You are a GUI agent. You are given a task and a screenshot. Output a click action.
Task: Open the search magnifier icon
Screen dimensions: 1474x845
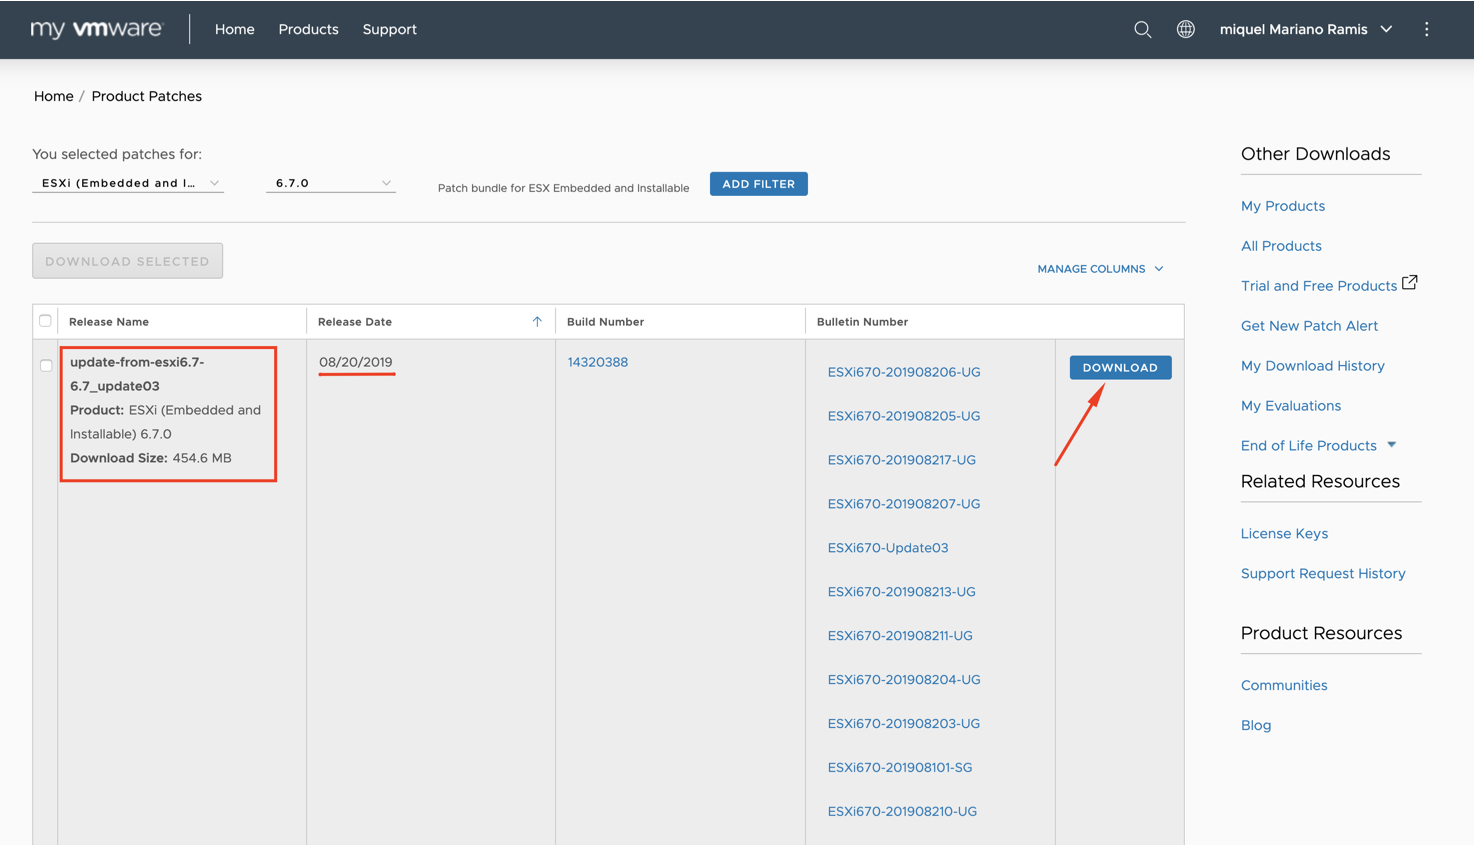pyautogui.click(x=1142, y=30)
